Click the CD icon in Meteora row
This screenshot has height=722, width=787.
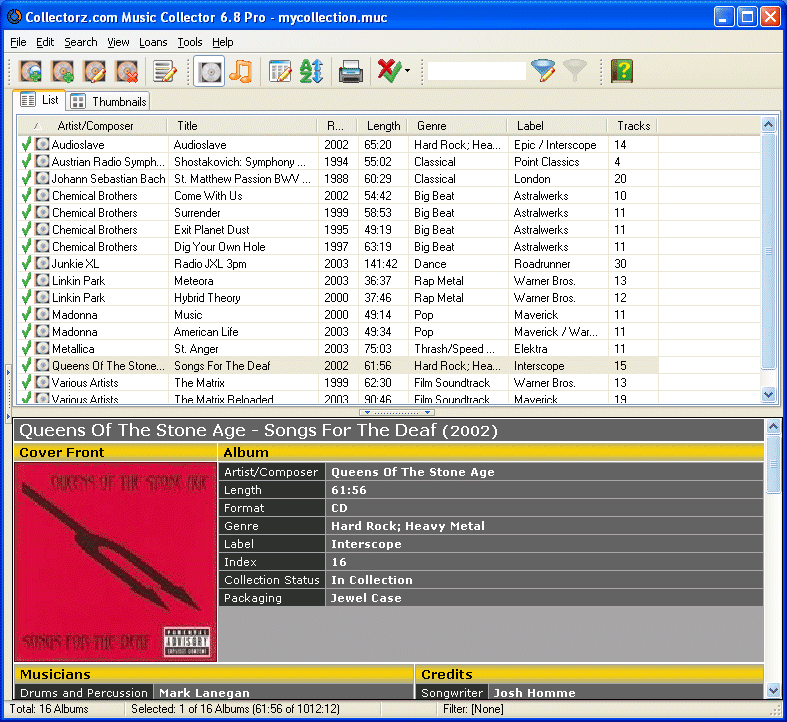[42, 281]
